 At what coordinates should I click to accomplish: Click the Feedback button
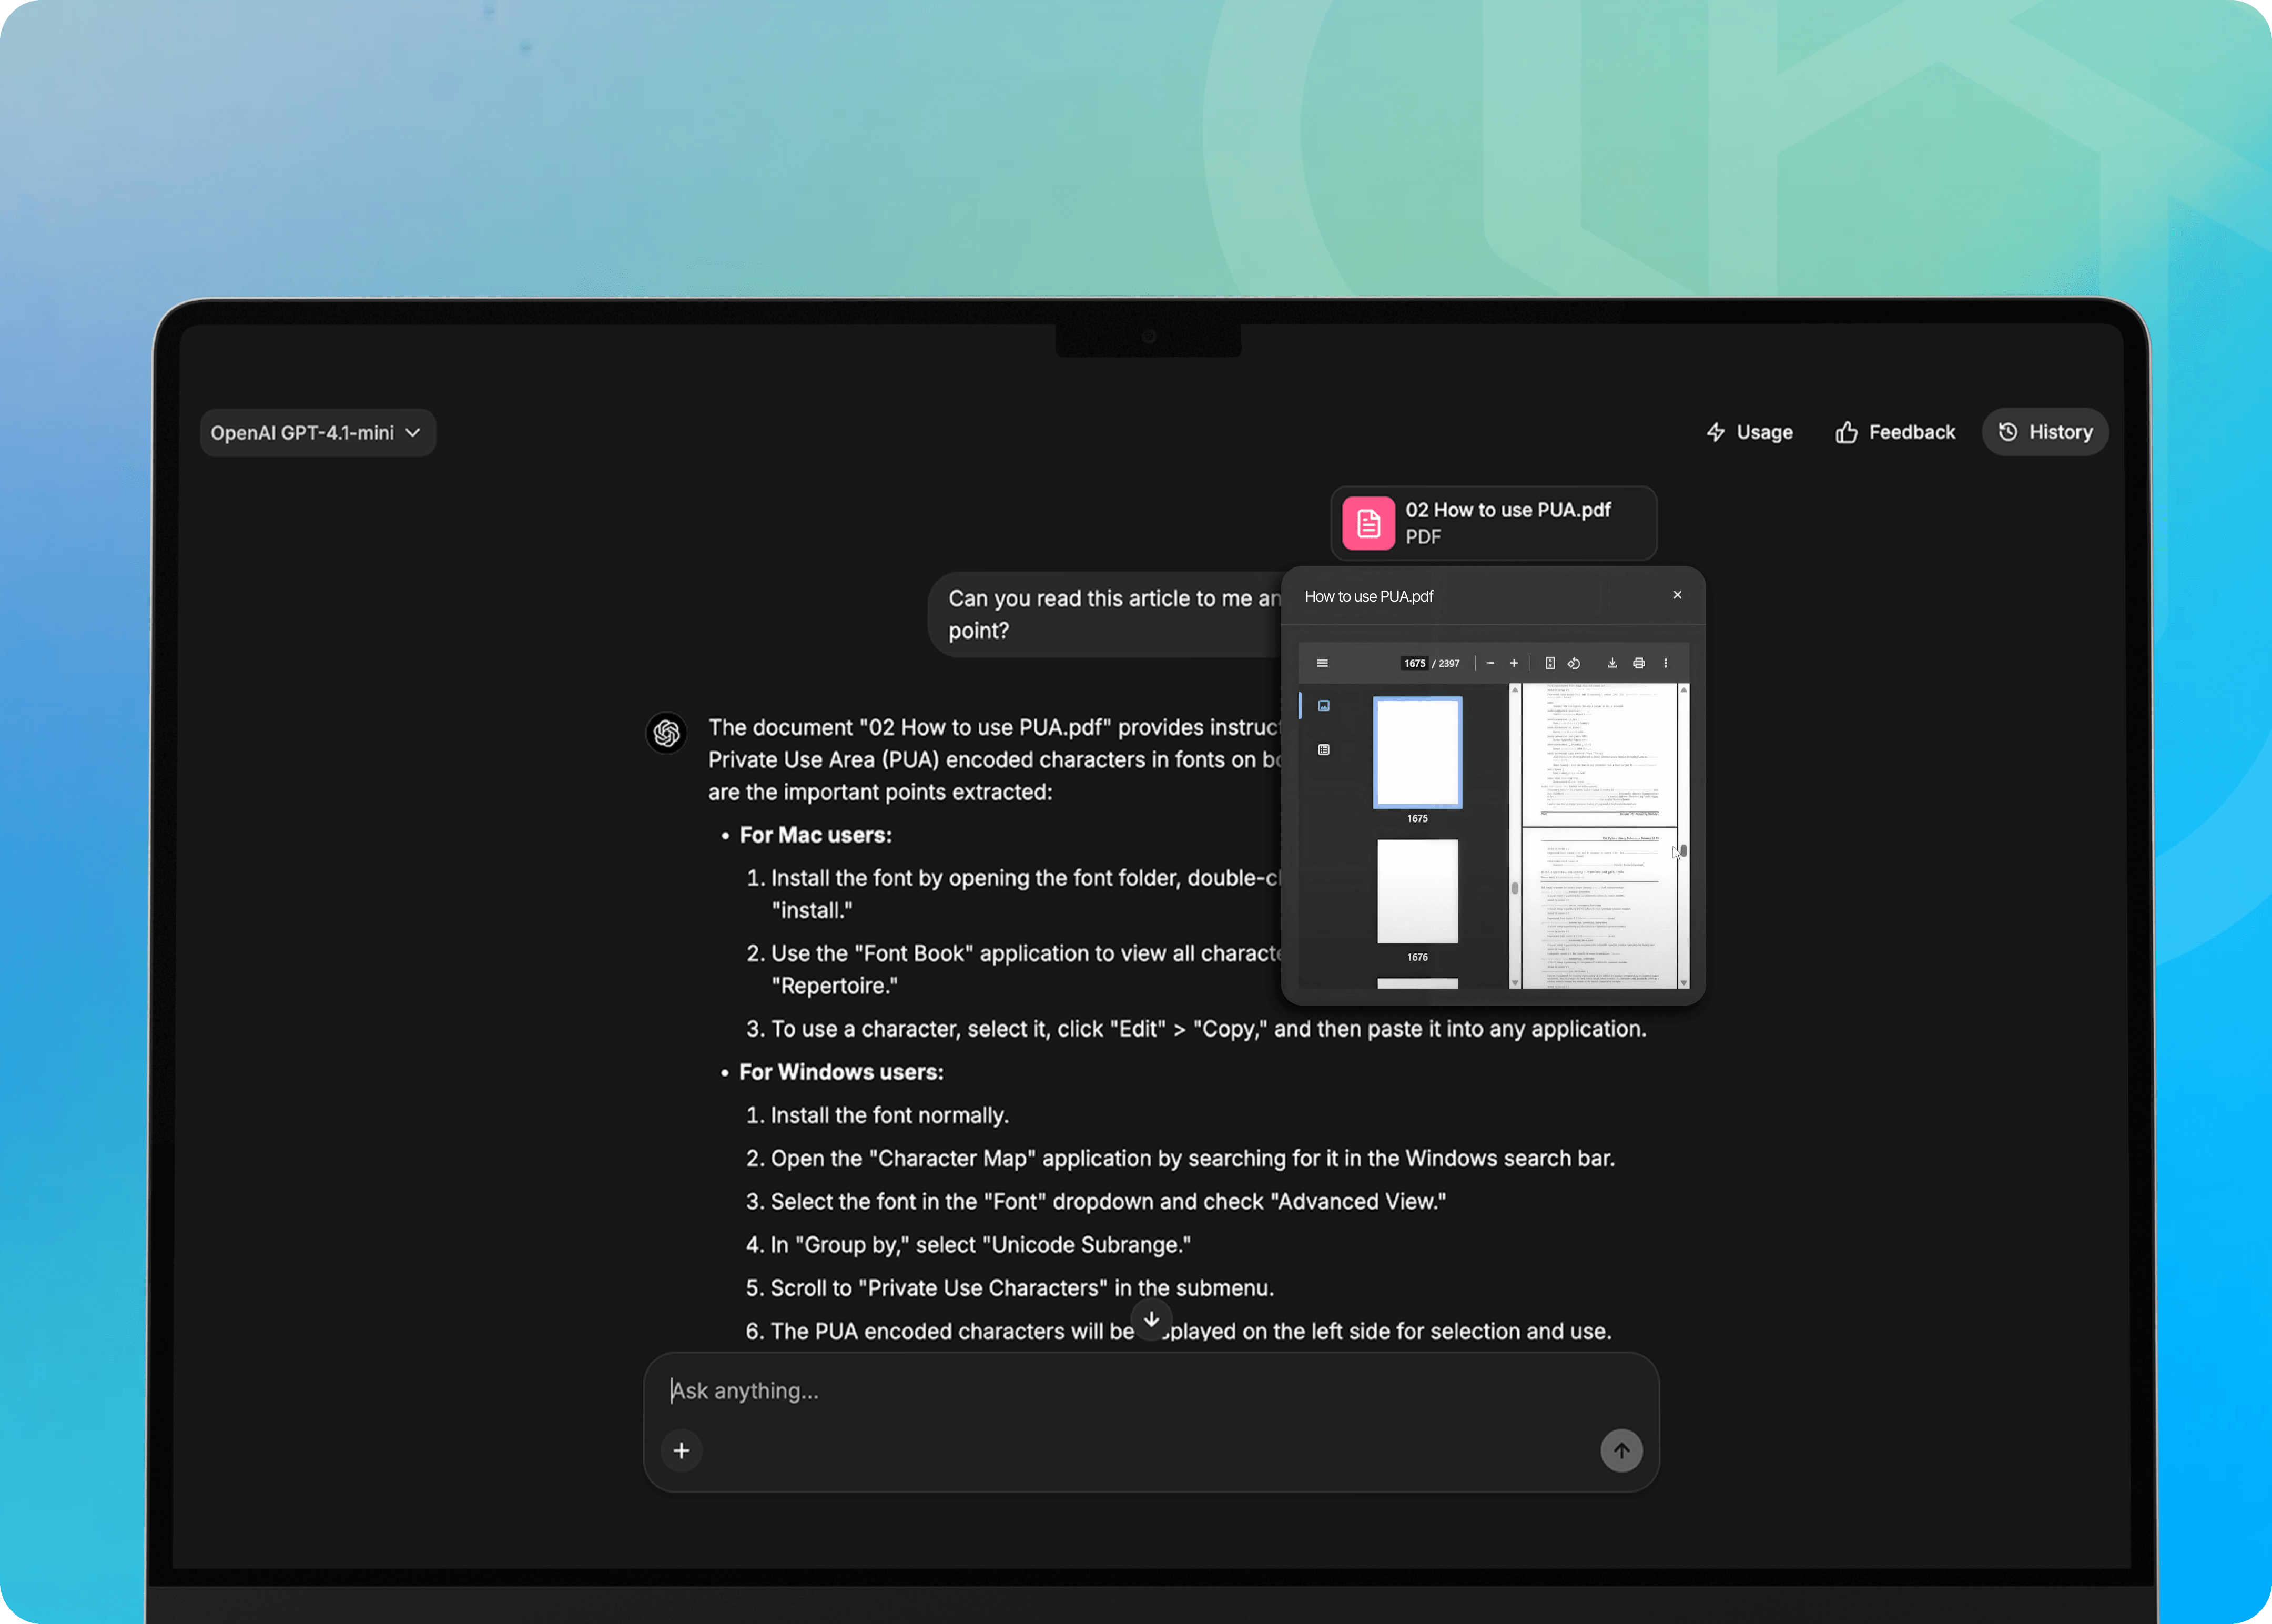point(1895,431)
